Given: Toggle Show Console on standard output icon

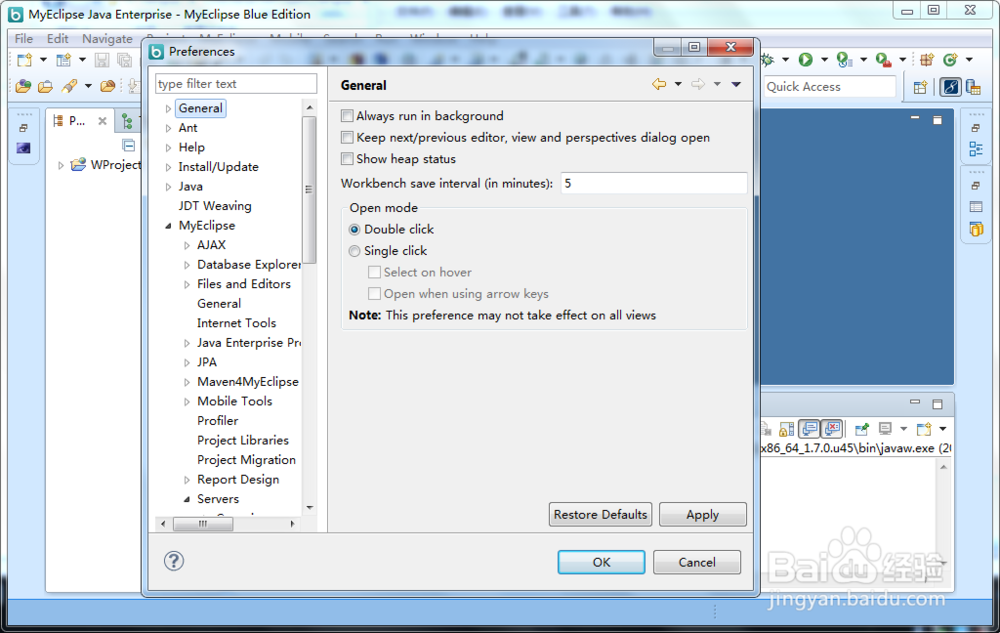Looking at the screenshot, I should [x=809, y=429].
